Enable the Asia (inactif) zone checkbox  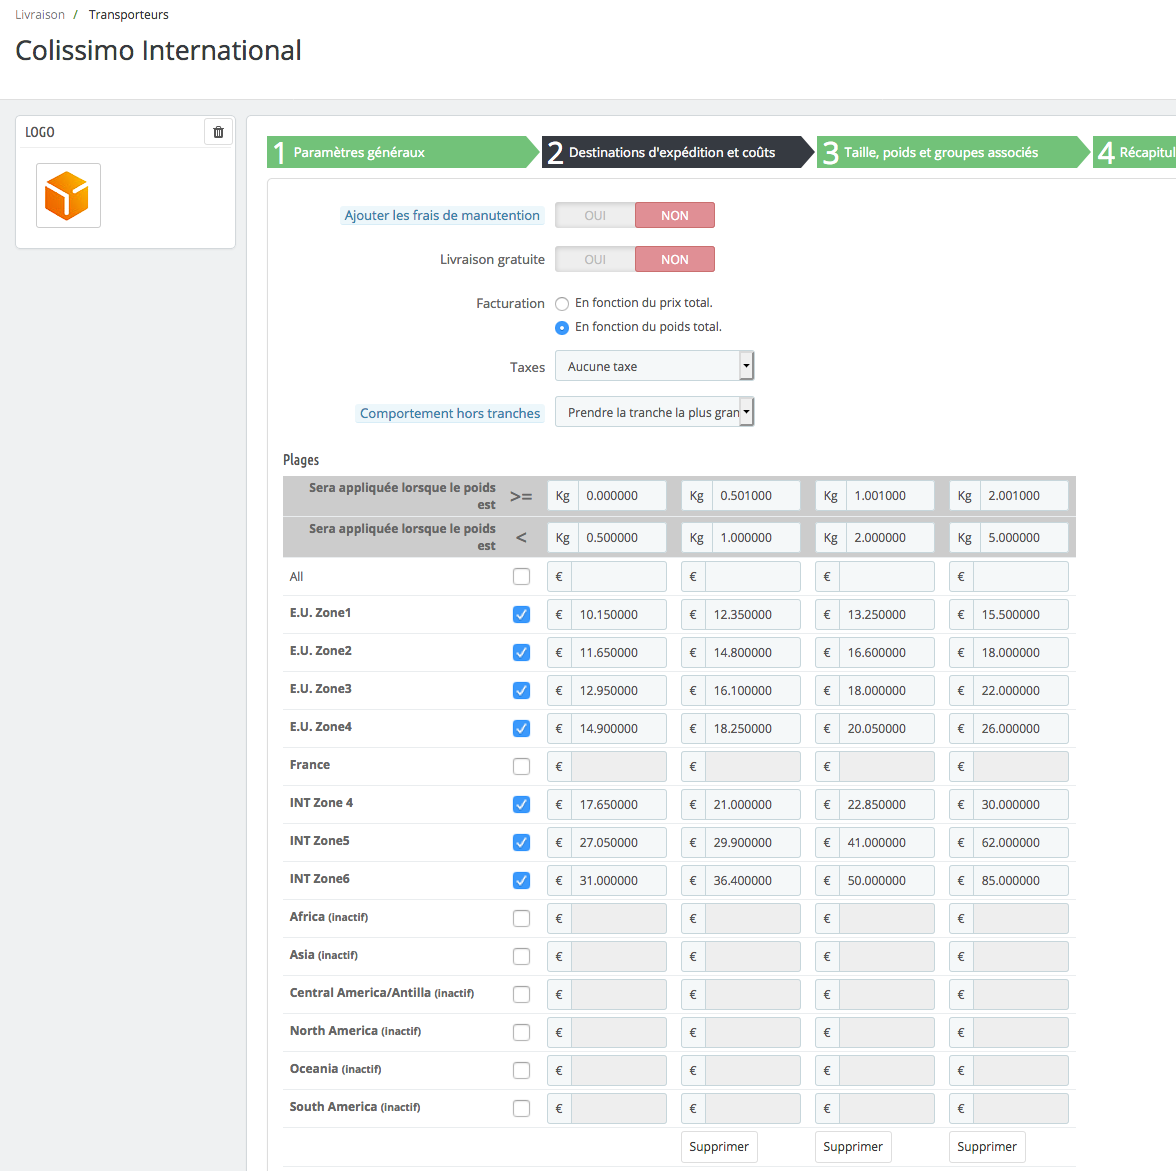click(521, 956)
